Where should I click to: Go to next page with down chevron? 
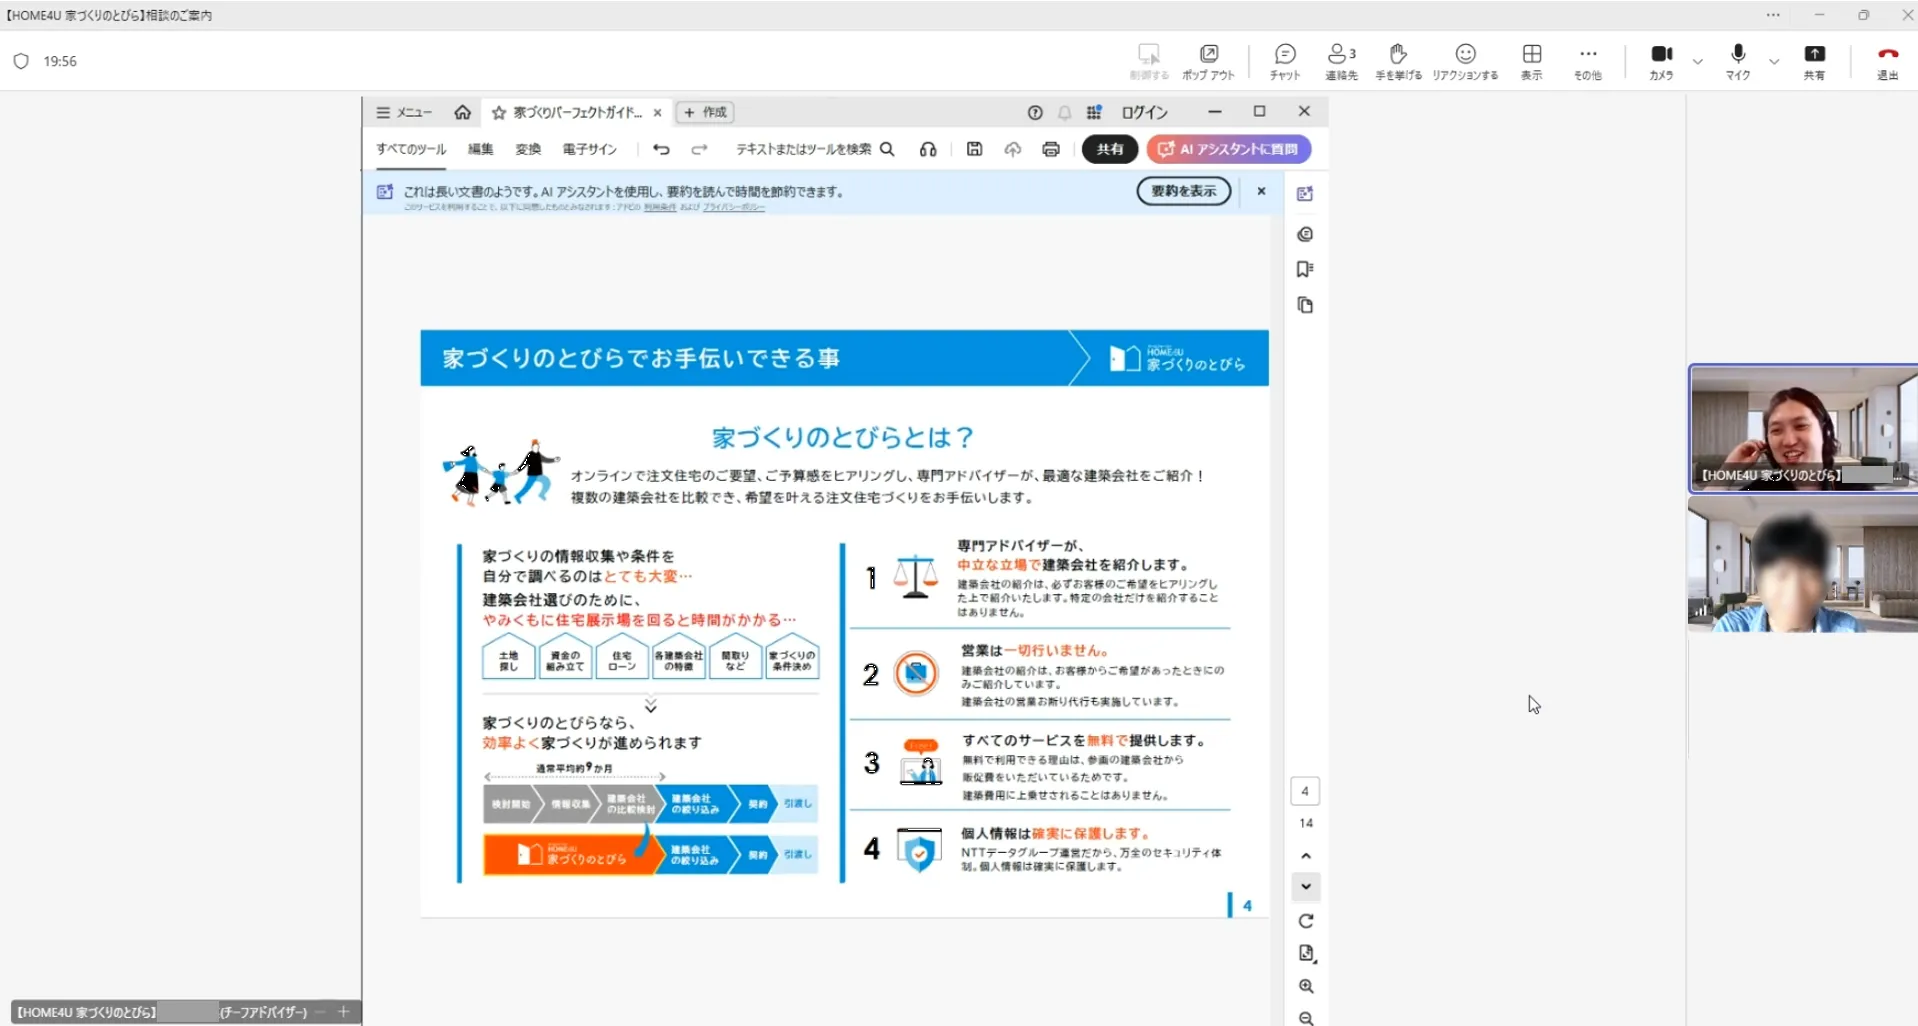(x=1306, y=887)
